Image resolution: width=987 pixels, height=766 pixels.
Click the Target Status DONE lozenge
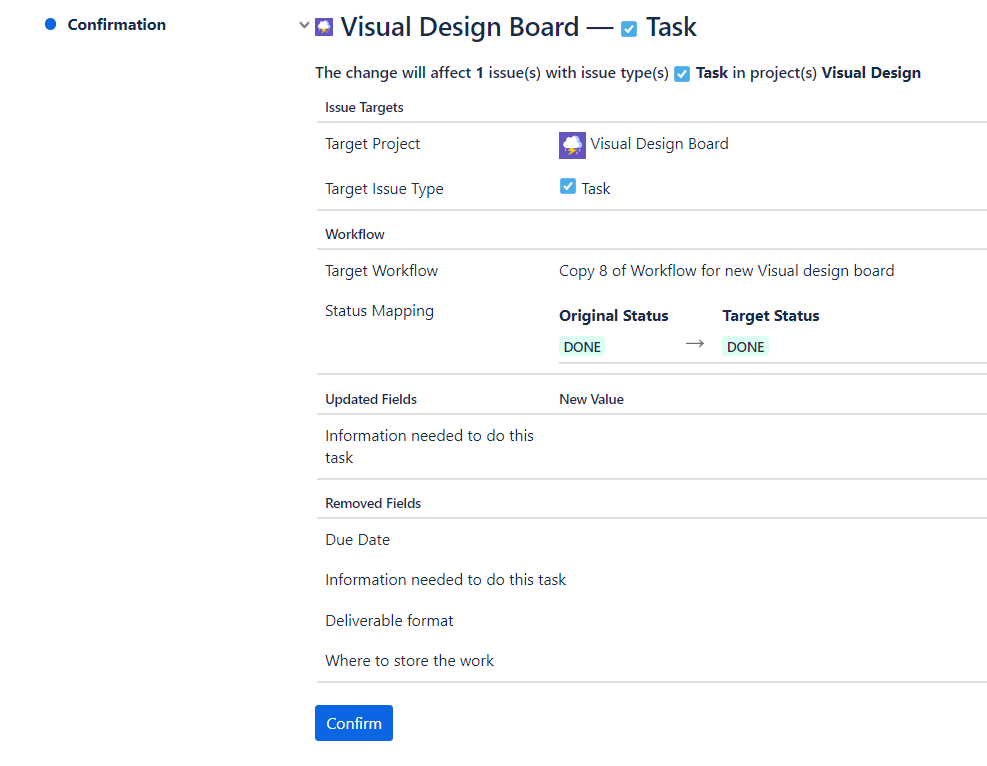[x=745, y=347]
